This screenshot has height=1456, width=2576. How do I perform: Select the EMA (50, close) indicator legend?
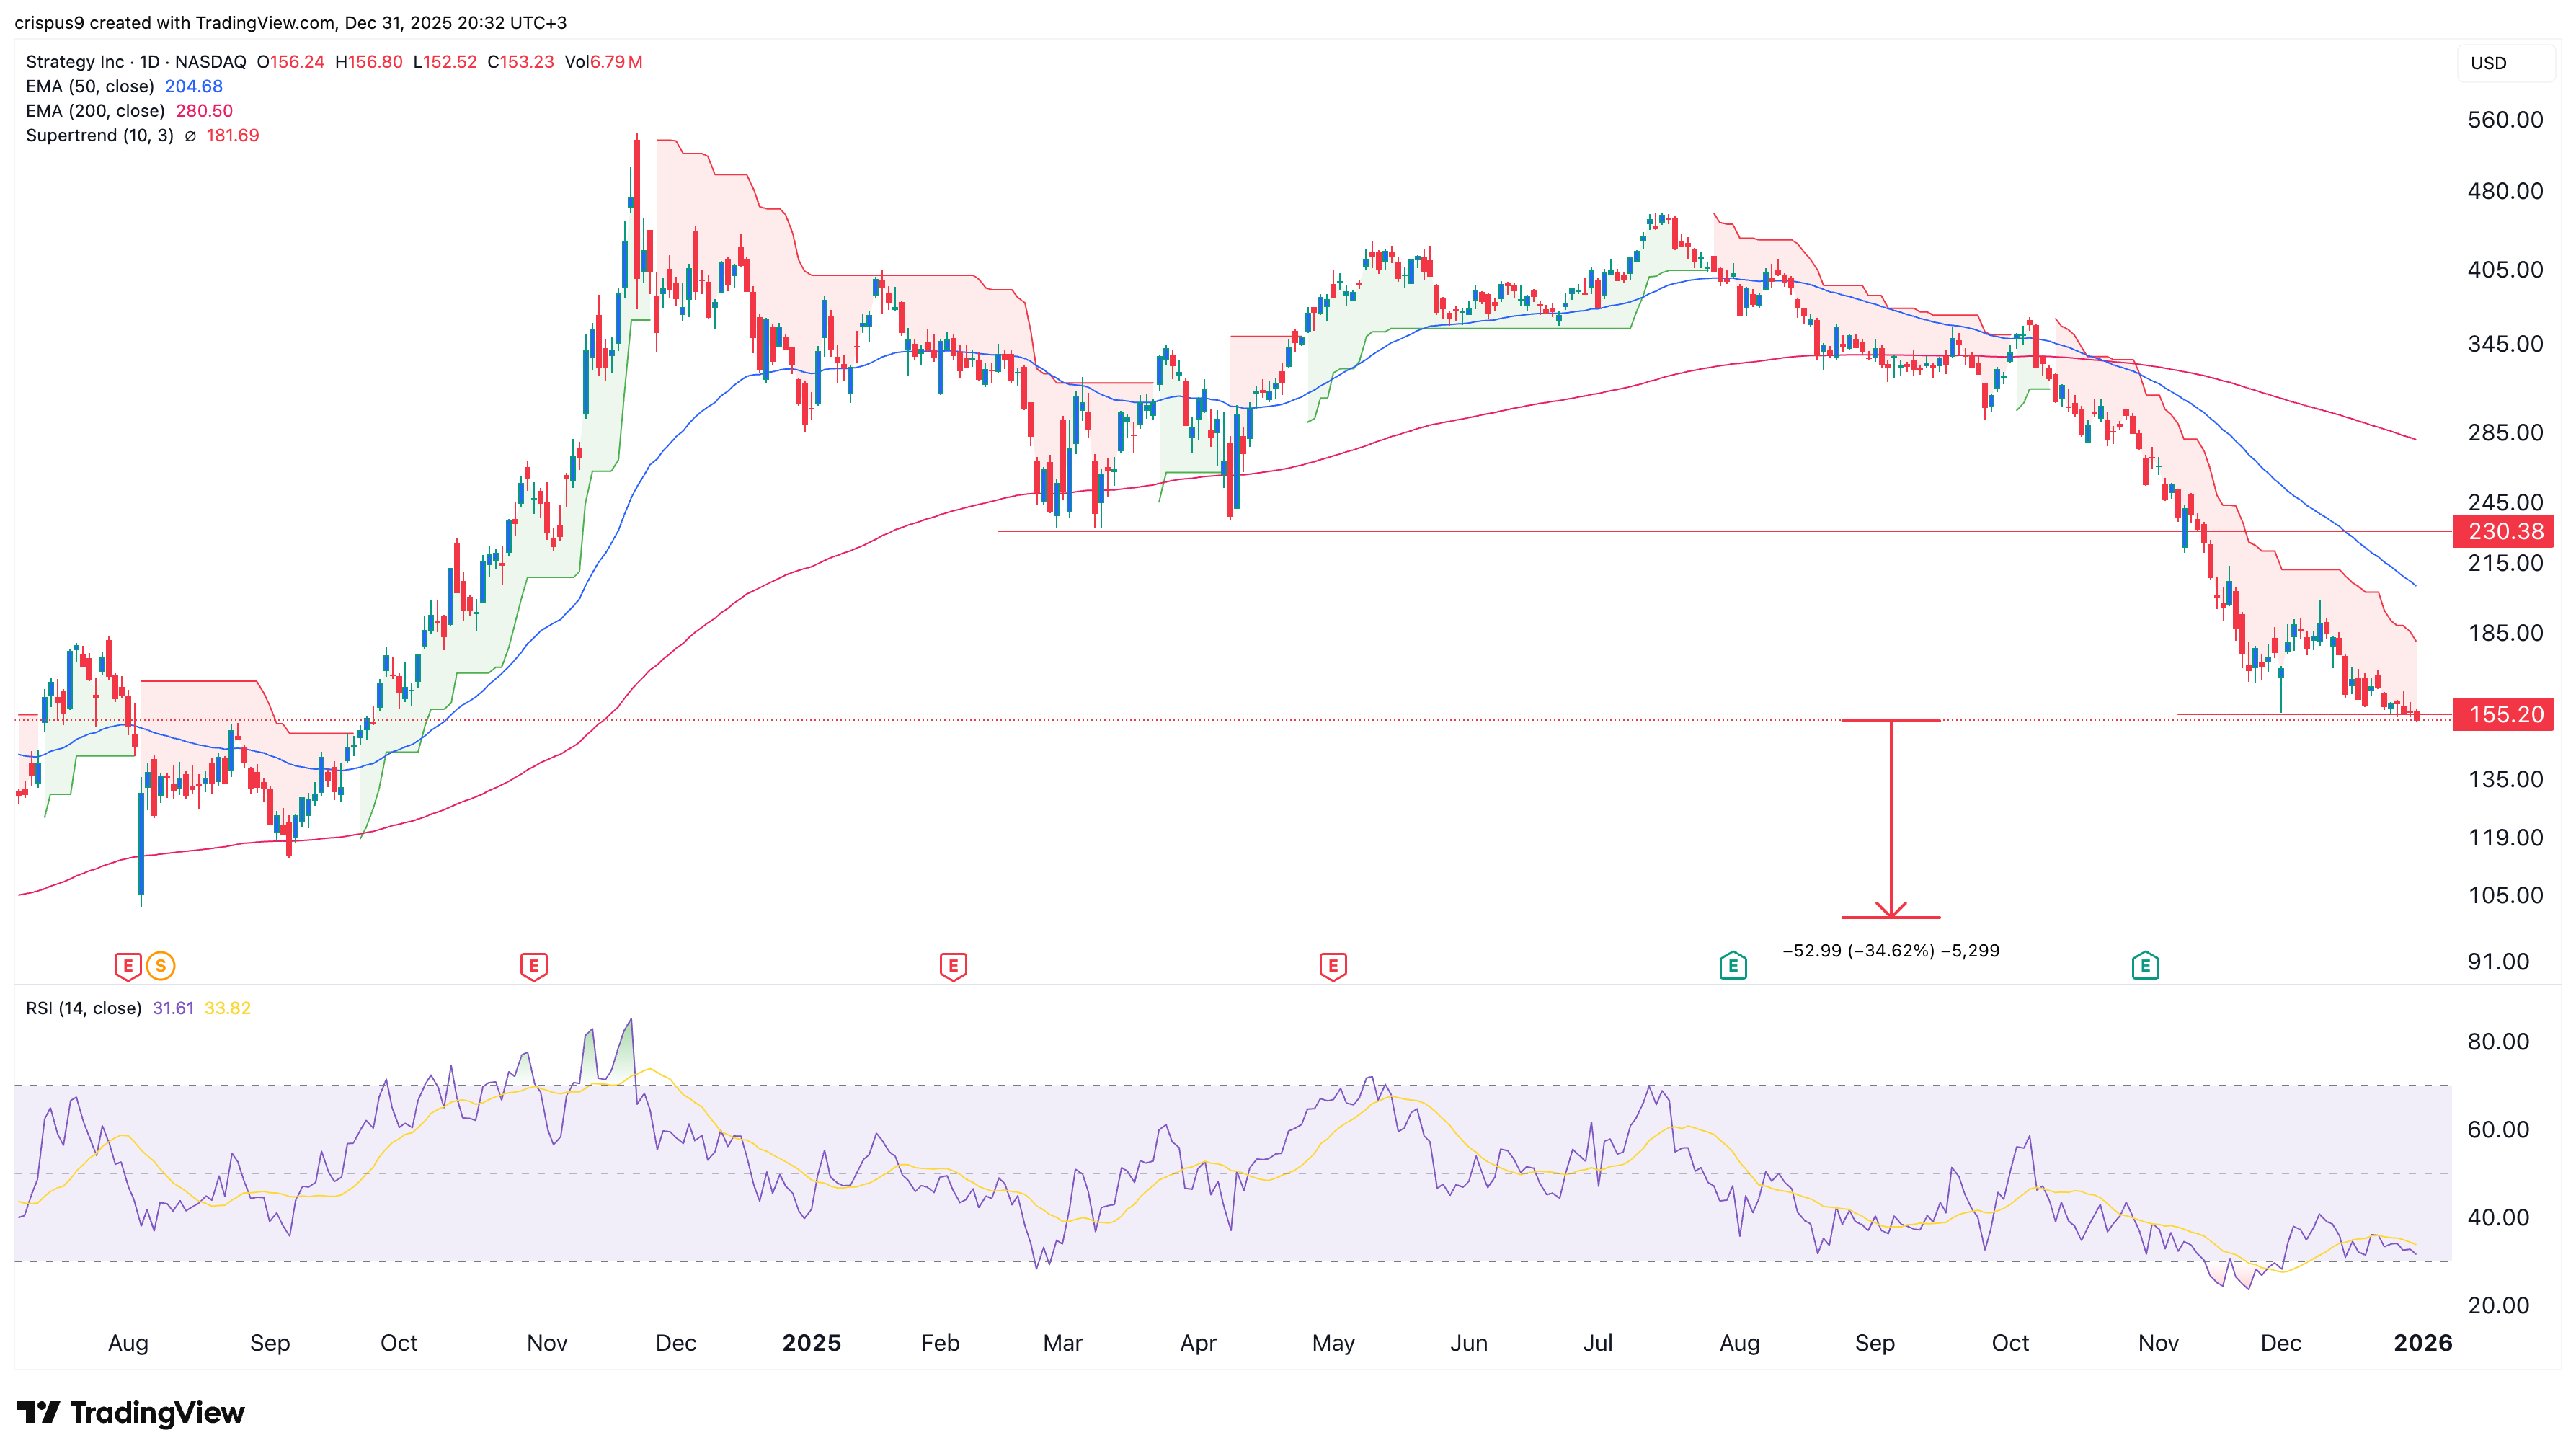pyautogui.click(x=90, y=86)
